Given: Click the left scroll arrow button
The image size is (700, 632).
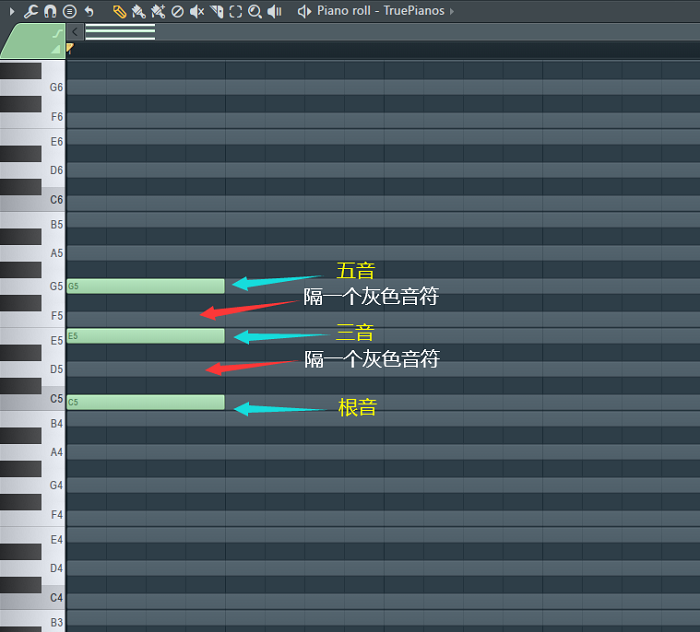Looking at the screenshot, I should [75, 32].
